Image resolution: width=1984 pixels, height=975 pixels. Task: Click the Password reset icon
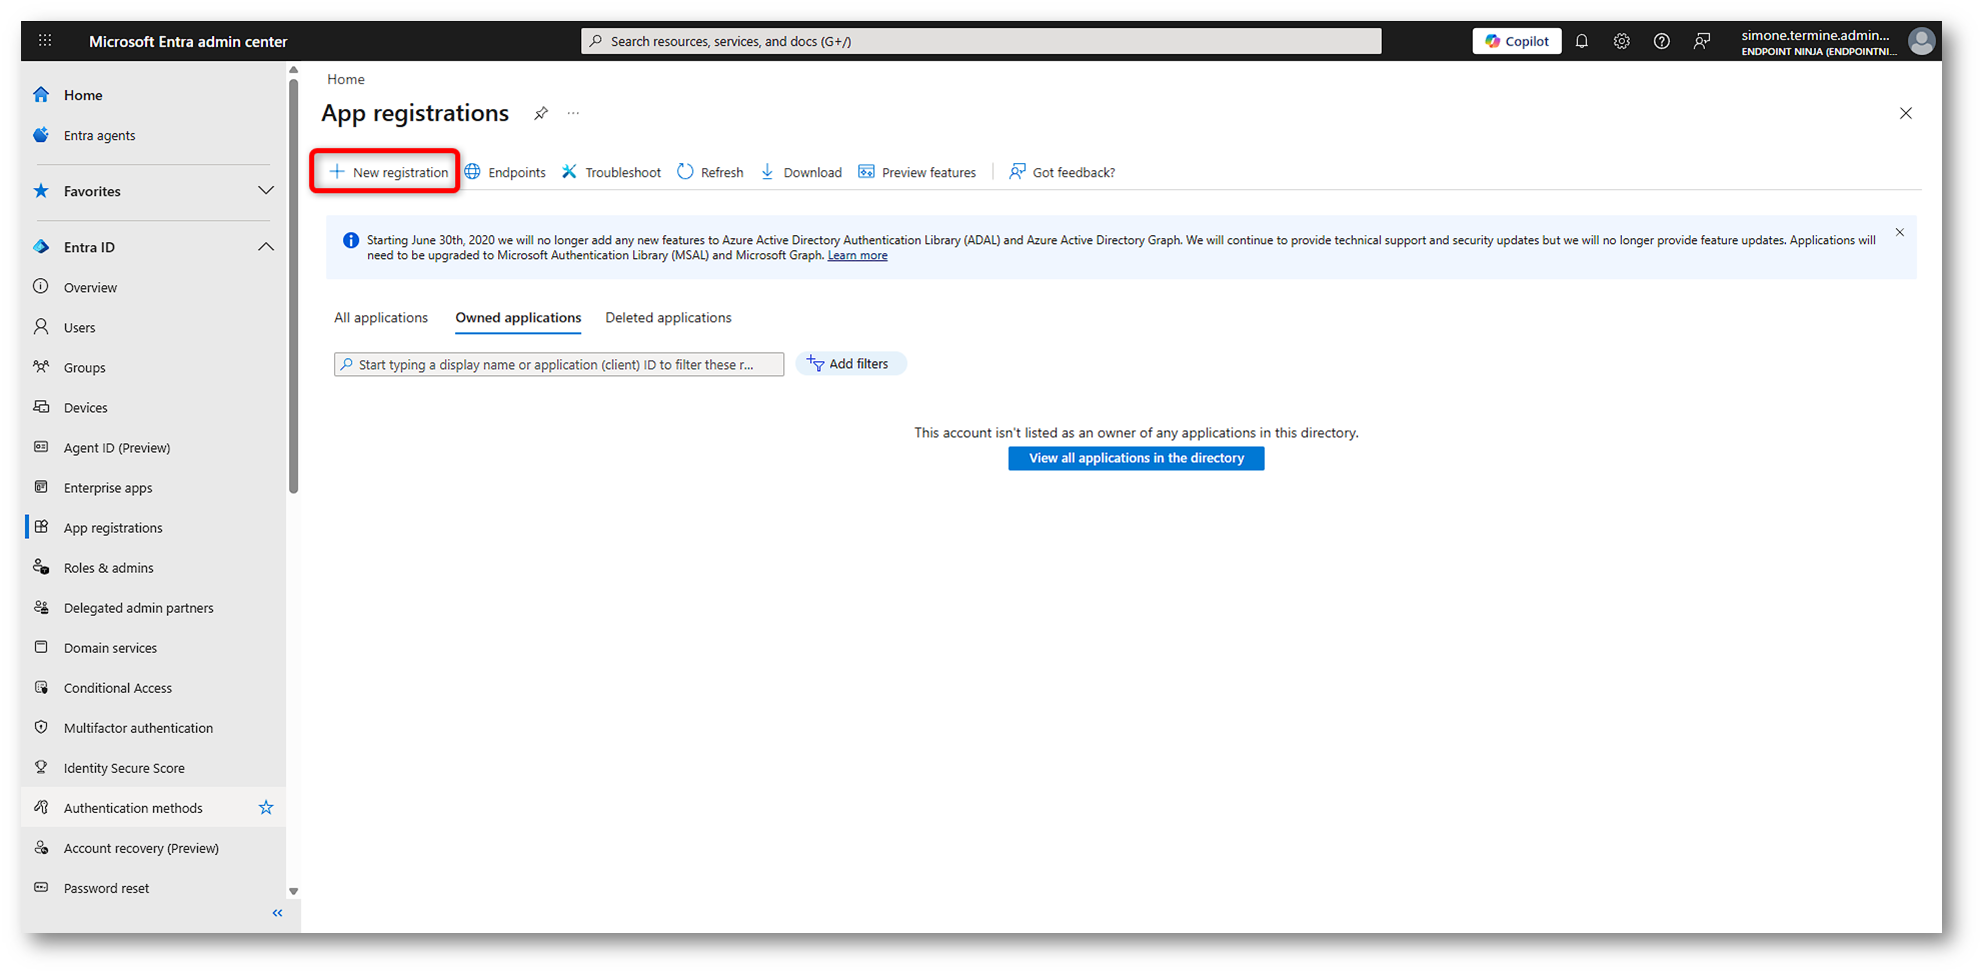tap(41, 887)
